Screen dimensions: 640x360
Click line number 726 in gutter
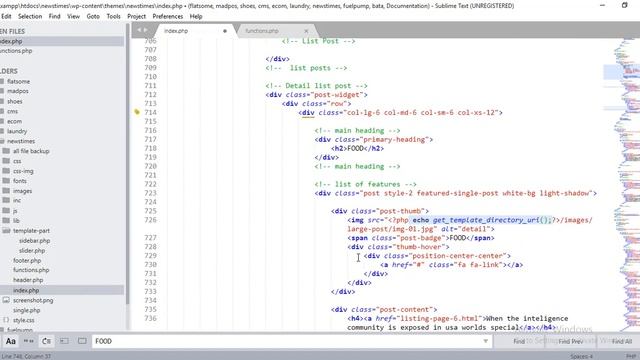pyautogui.click(x=151, y=220)
